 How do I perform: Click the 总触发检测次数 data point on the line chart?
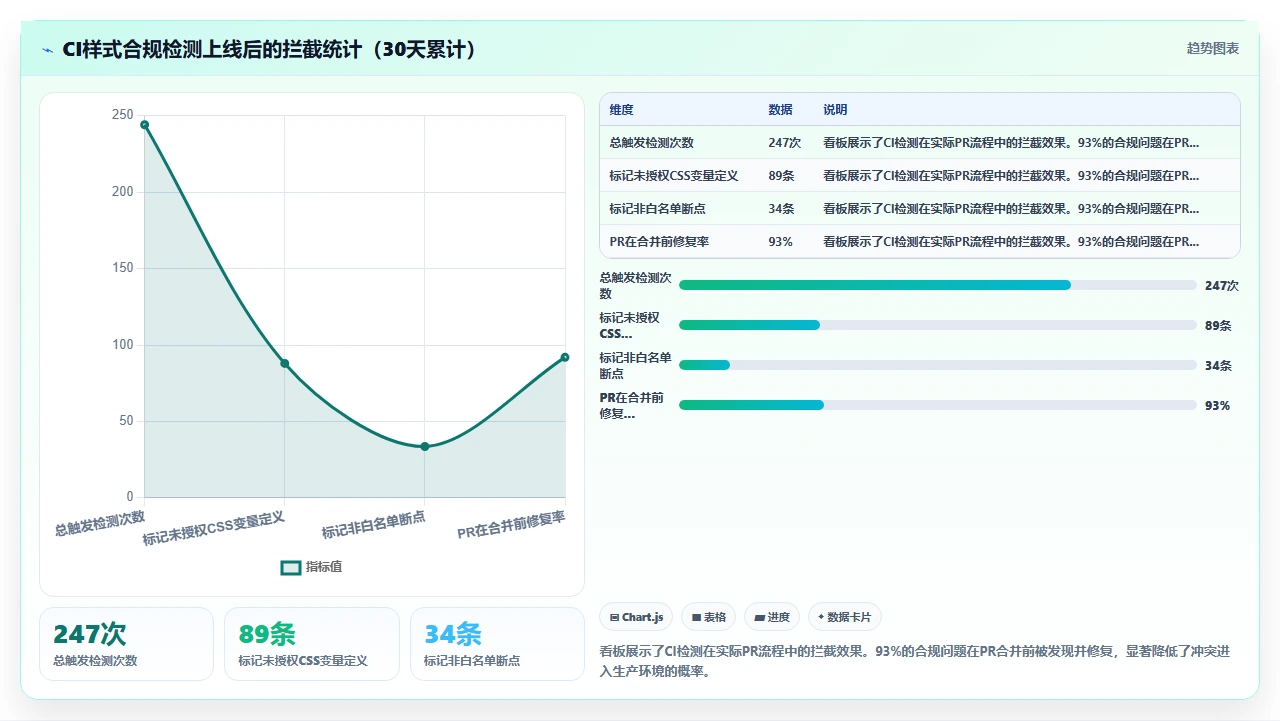click(x=144, y=125)
